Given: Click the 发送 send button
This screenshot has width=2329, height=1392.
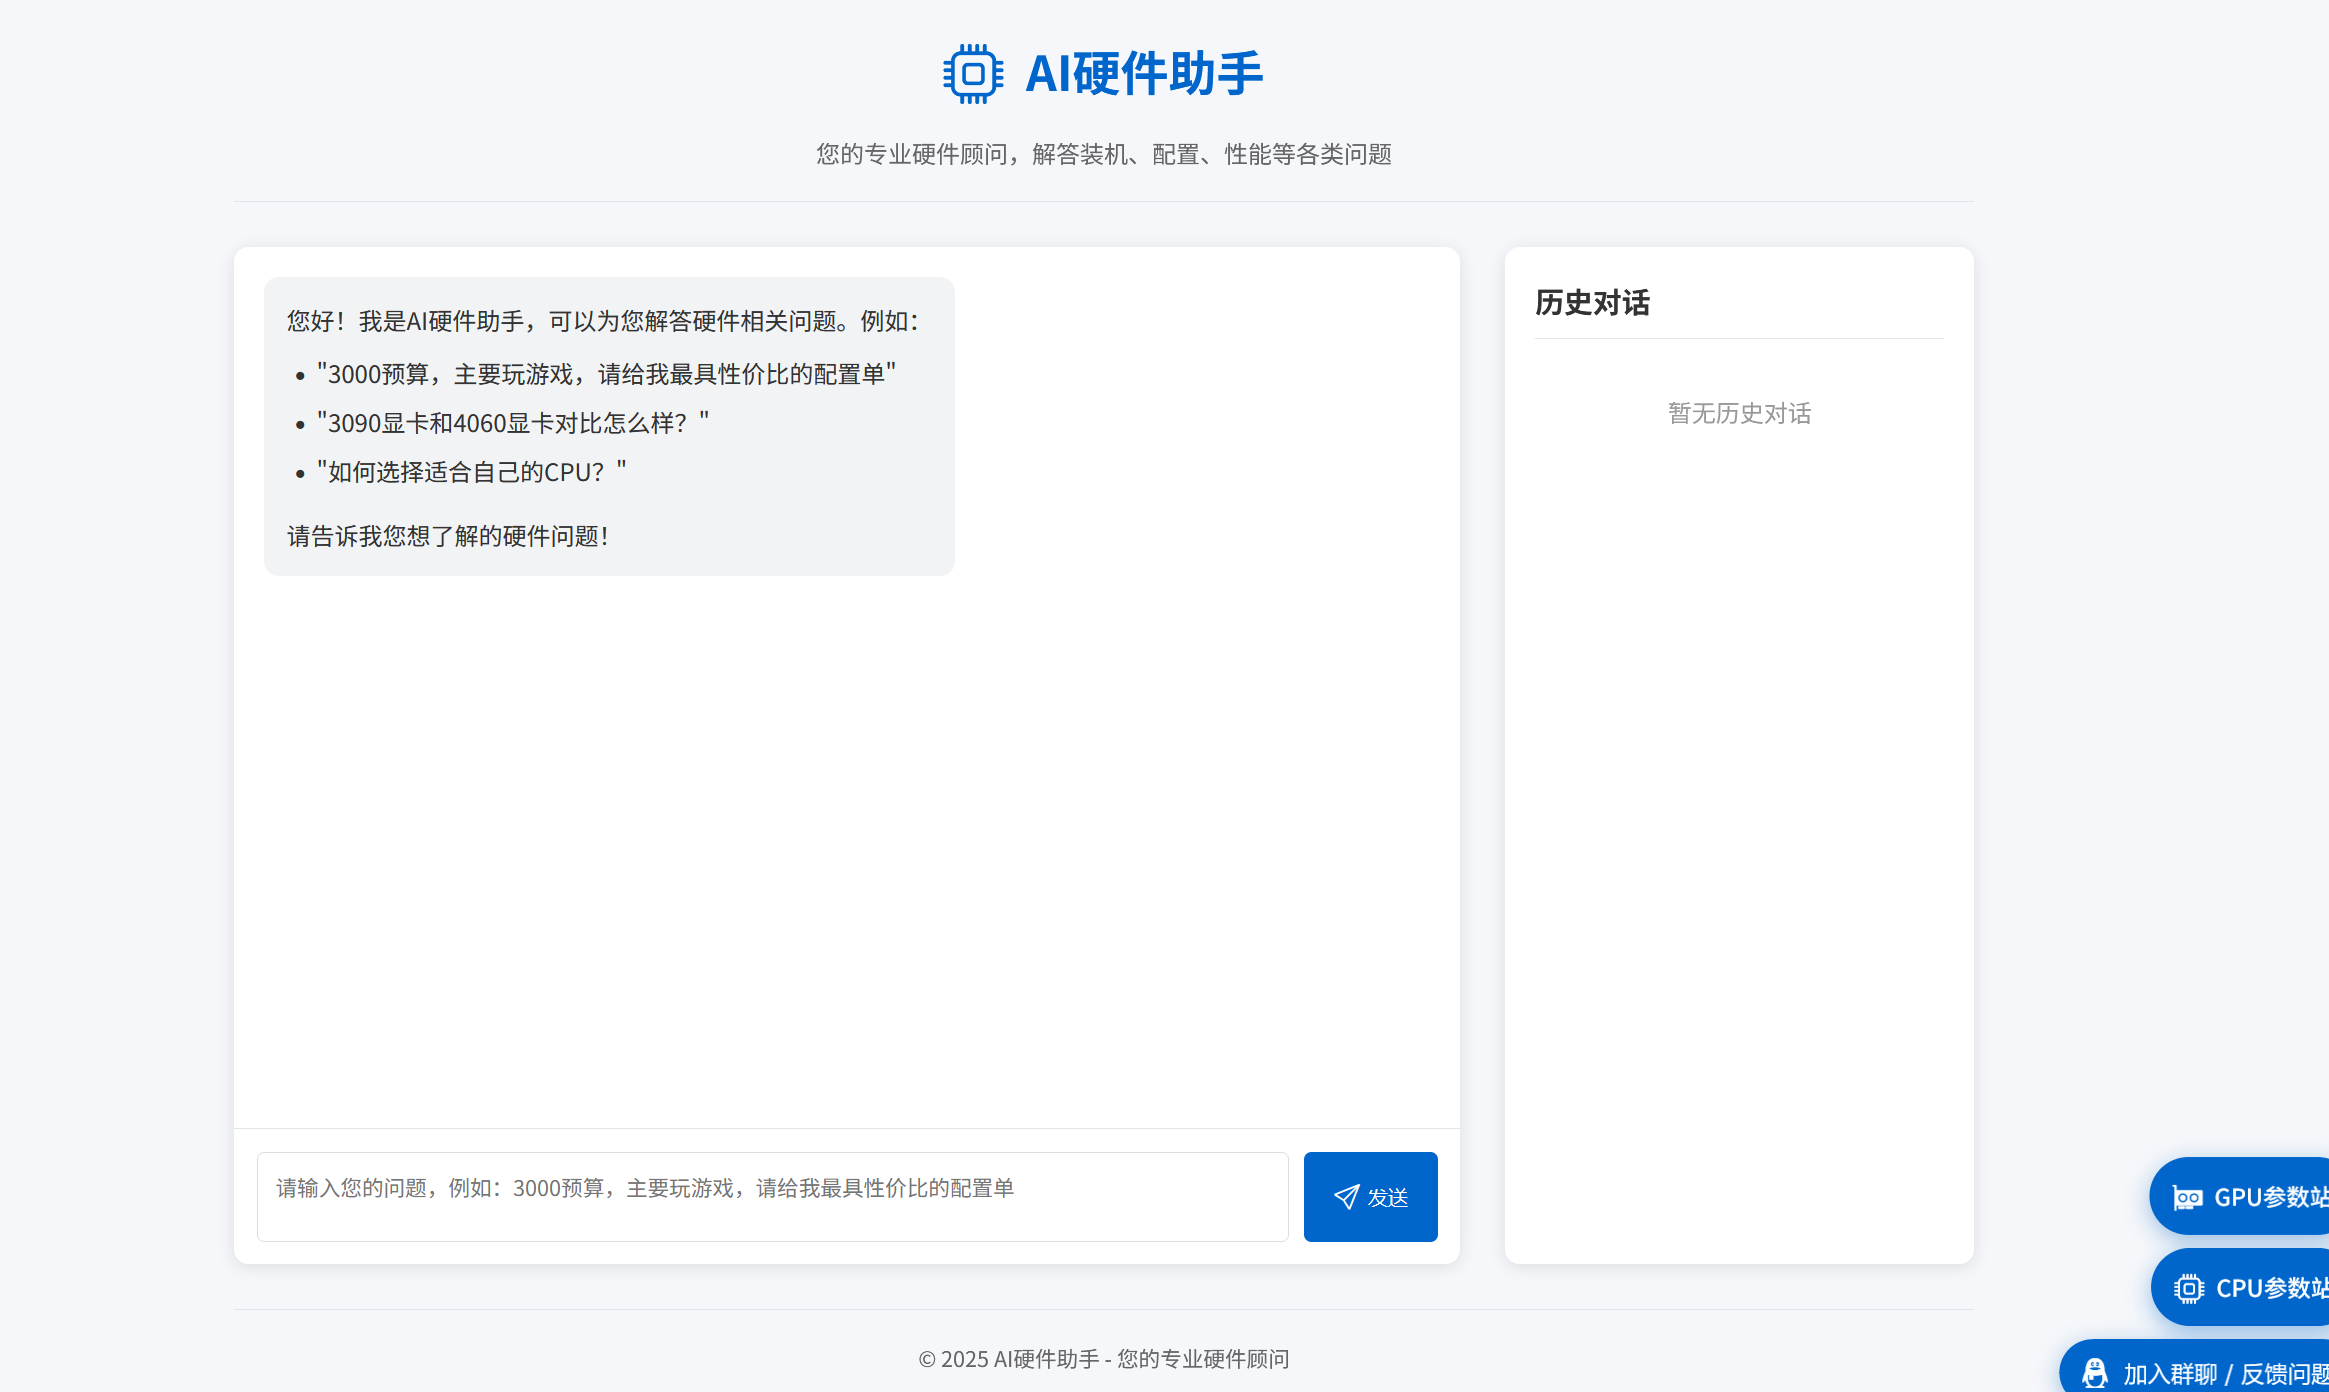Looking at the screenshot, I should tap(1371, 1196).
